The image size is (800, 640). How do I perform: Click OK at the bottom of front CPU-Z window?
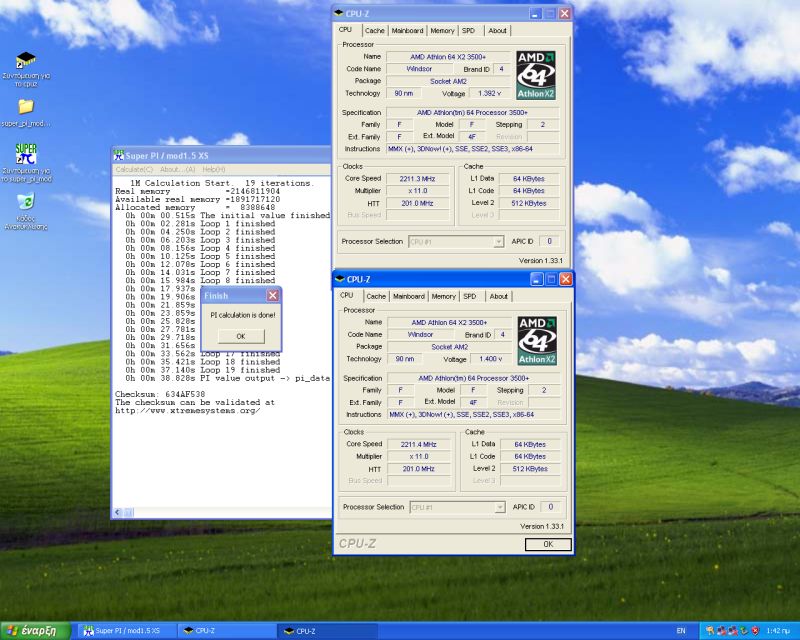point(548,544)
